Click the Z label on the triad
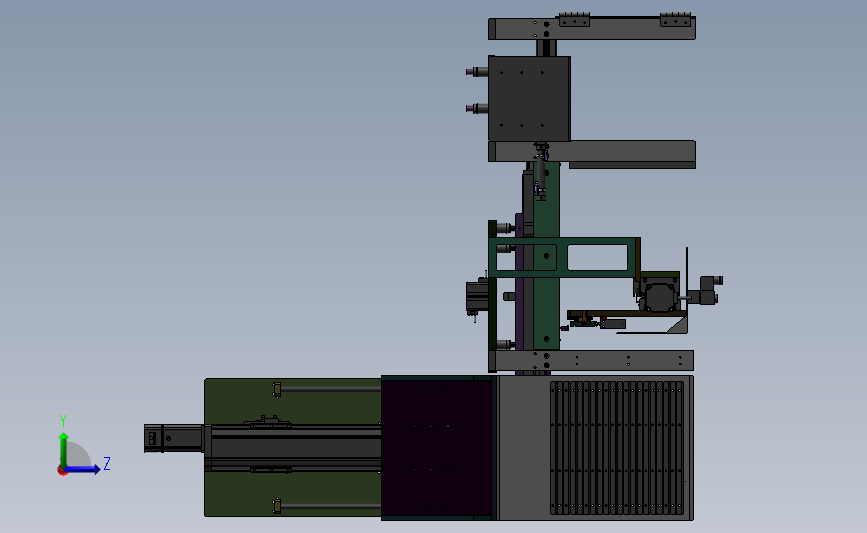 pyautogui.click(x=107, y=463)
